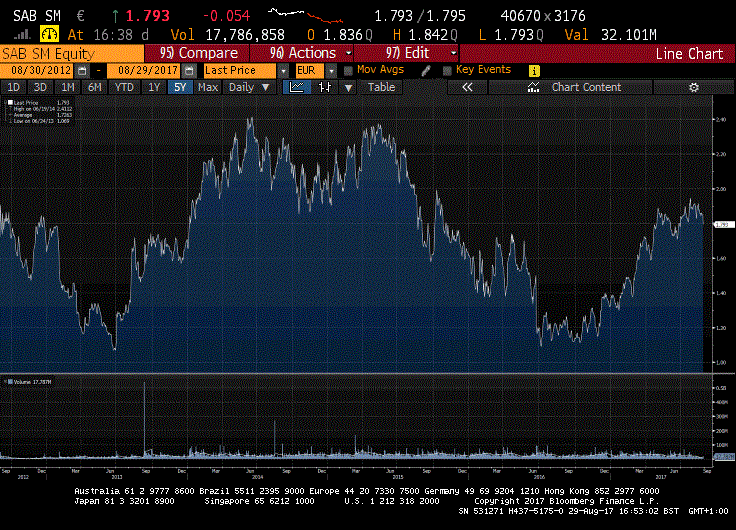This screenshot has width=736, height=530.
Task: Click the bid/ask quote 1.793 / 1.795
Action: (420, 15)
